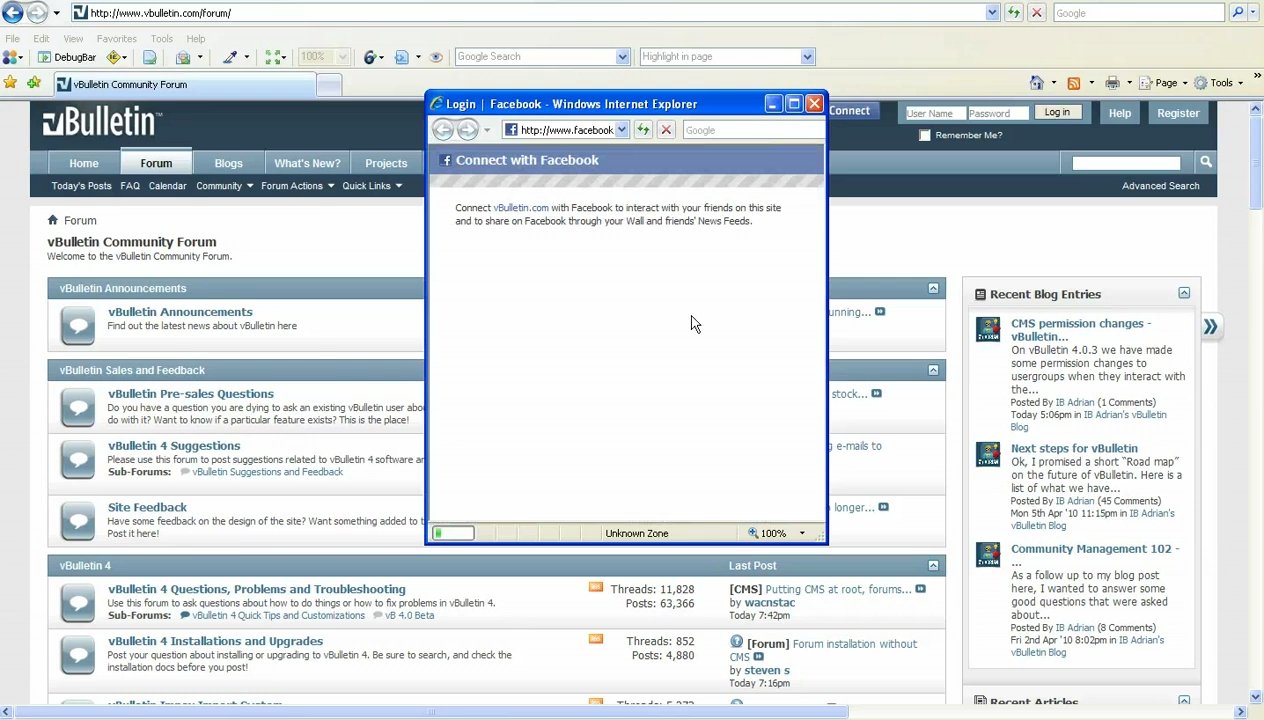Viewport: 1264px width, 720px height.
Task: Click the Forum breadcrumb home icon
Action: (x=53, y=220)
